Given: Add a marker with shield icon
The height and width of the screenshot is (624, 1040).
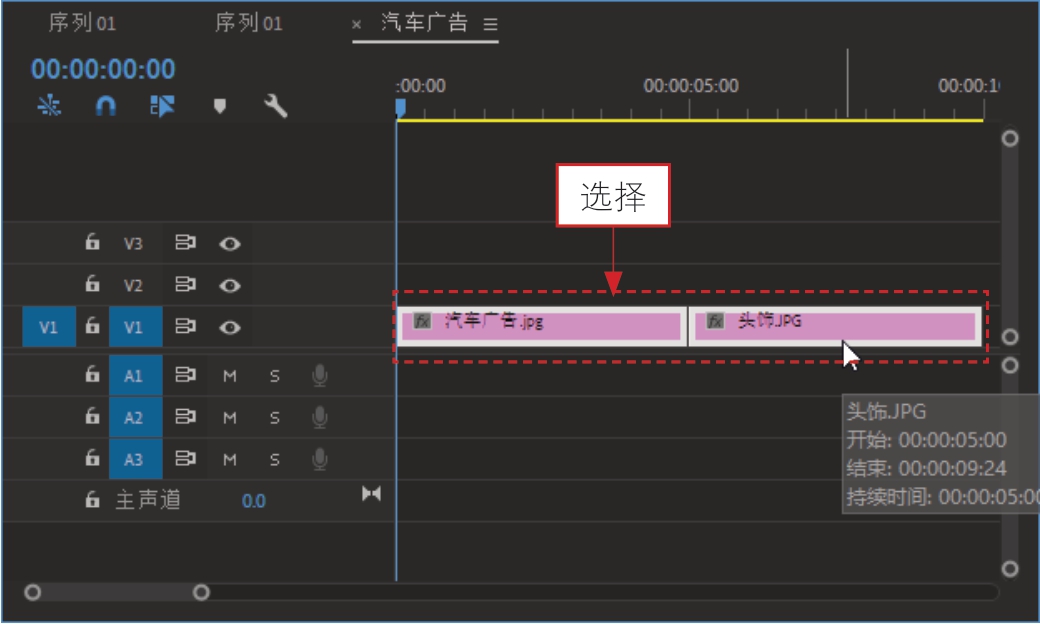Looking at the screenshot, I should [220, 106].
